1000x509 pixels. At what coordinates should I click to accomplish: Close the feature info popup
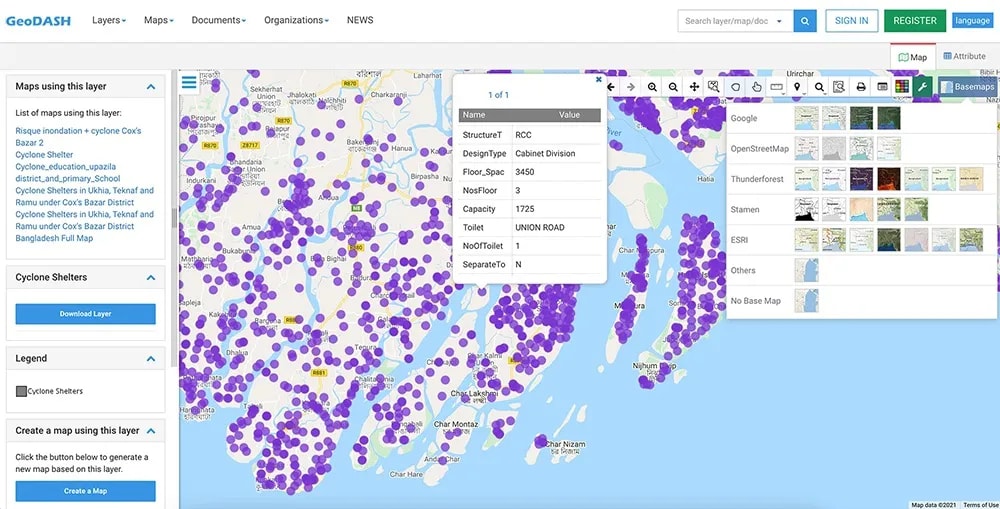(599, 79)
